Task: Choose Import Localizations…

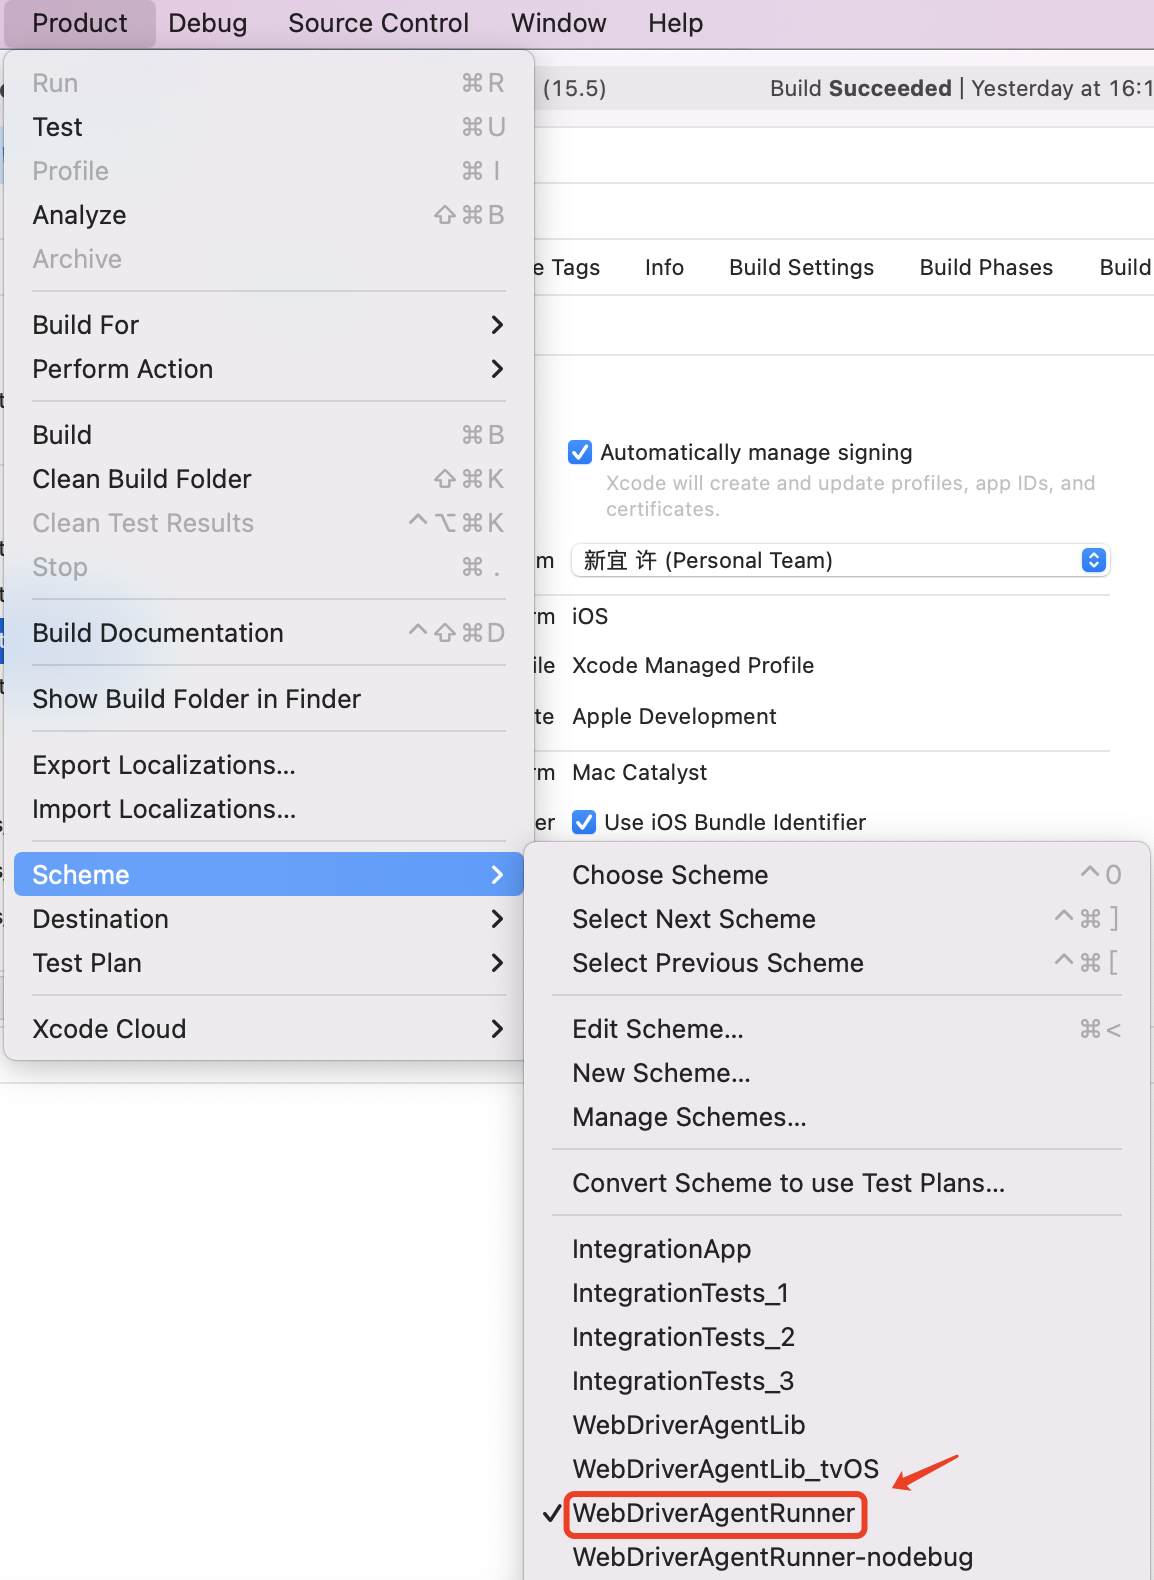Action: [x=269, y=809]
